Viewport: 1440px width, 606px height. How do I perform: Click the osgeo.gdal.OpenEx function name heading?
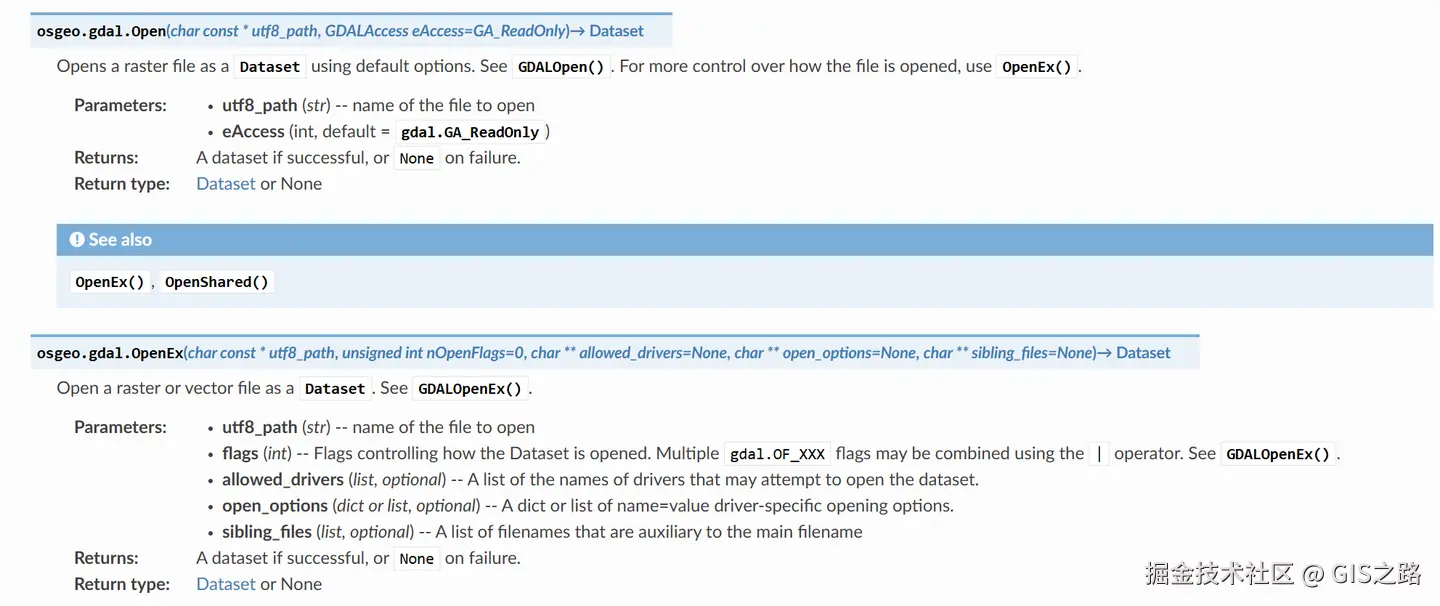tap(110, 353)
